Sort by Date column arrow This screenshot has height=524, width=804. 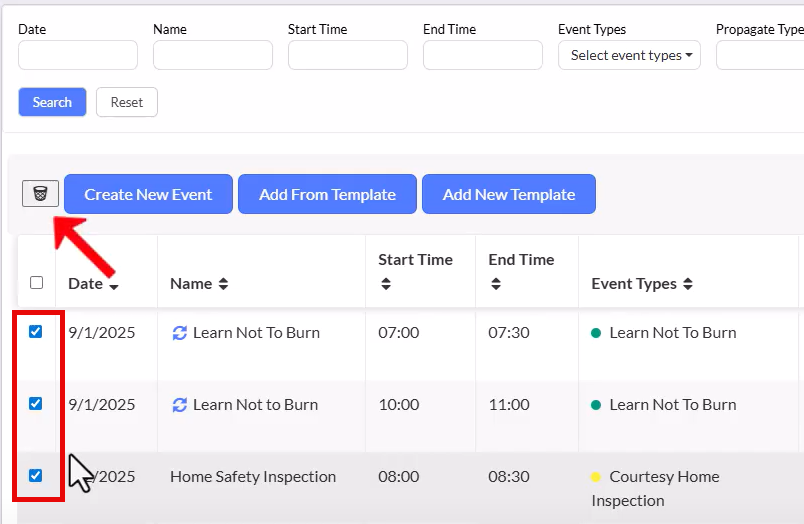114,286
